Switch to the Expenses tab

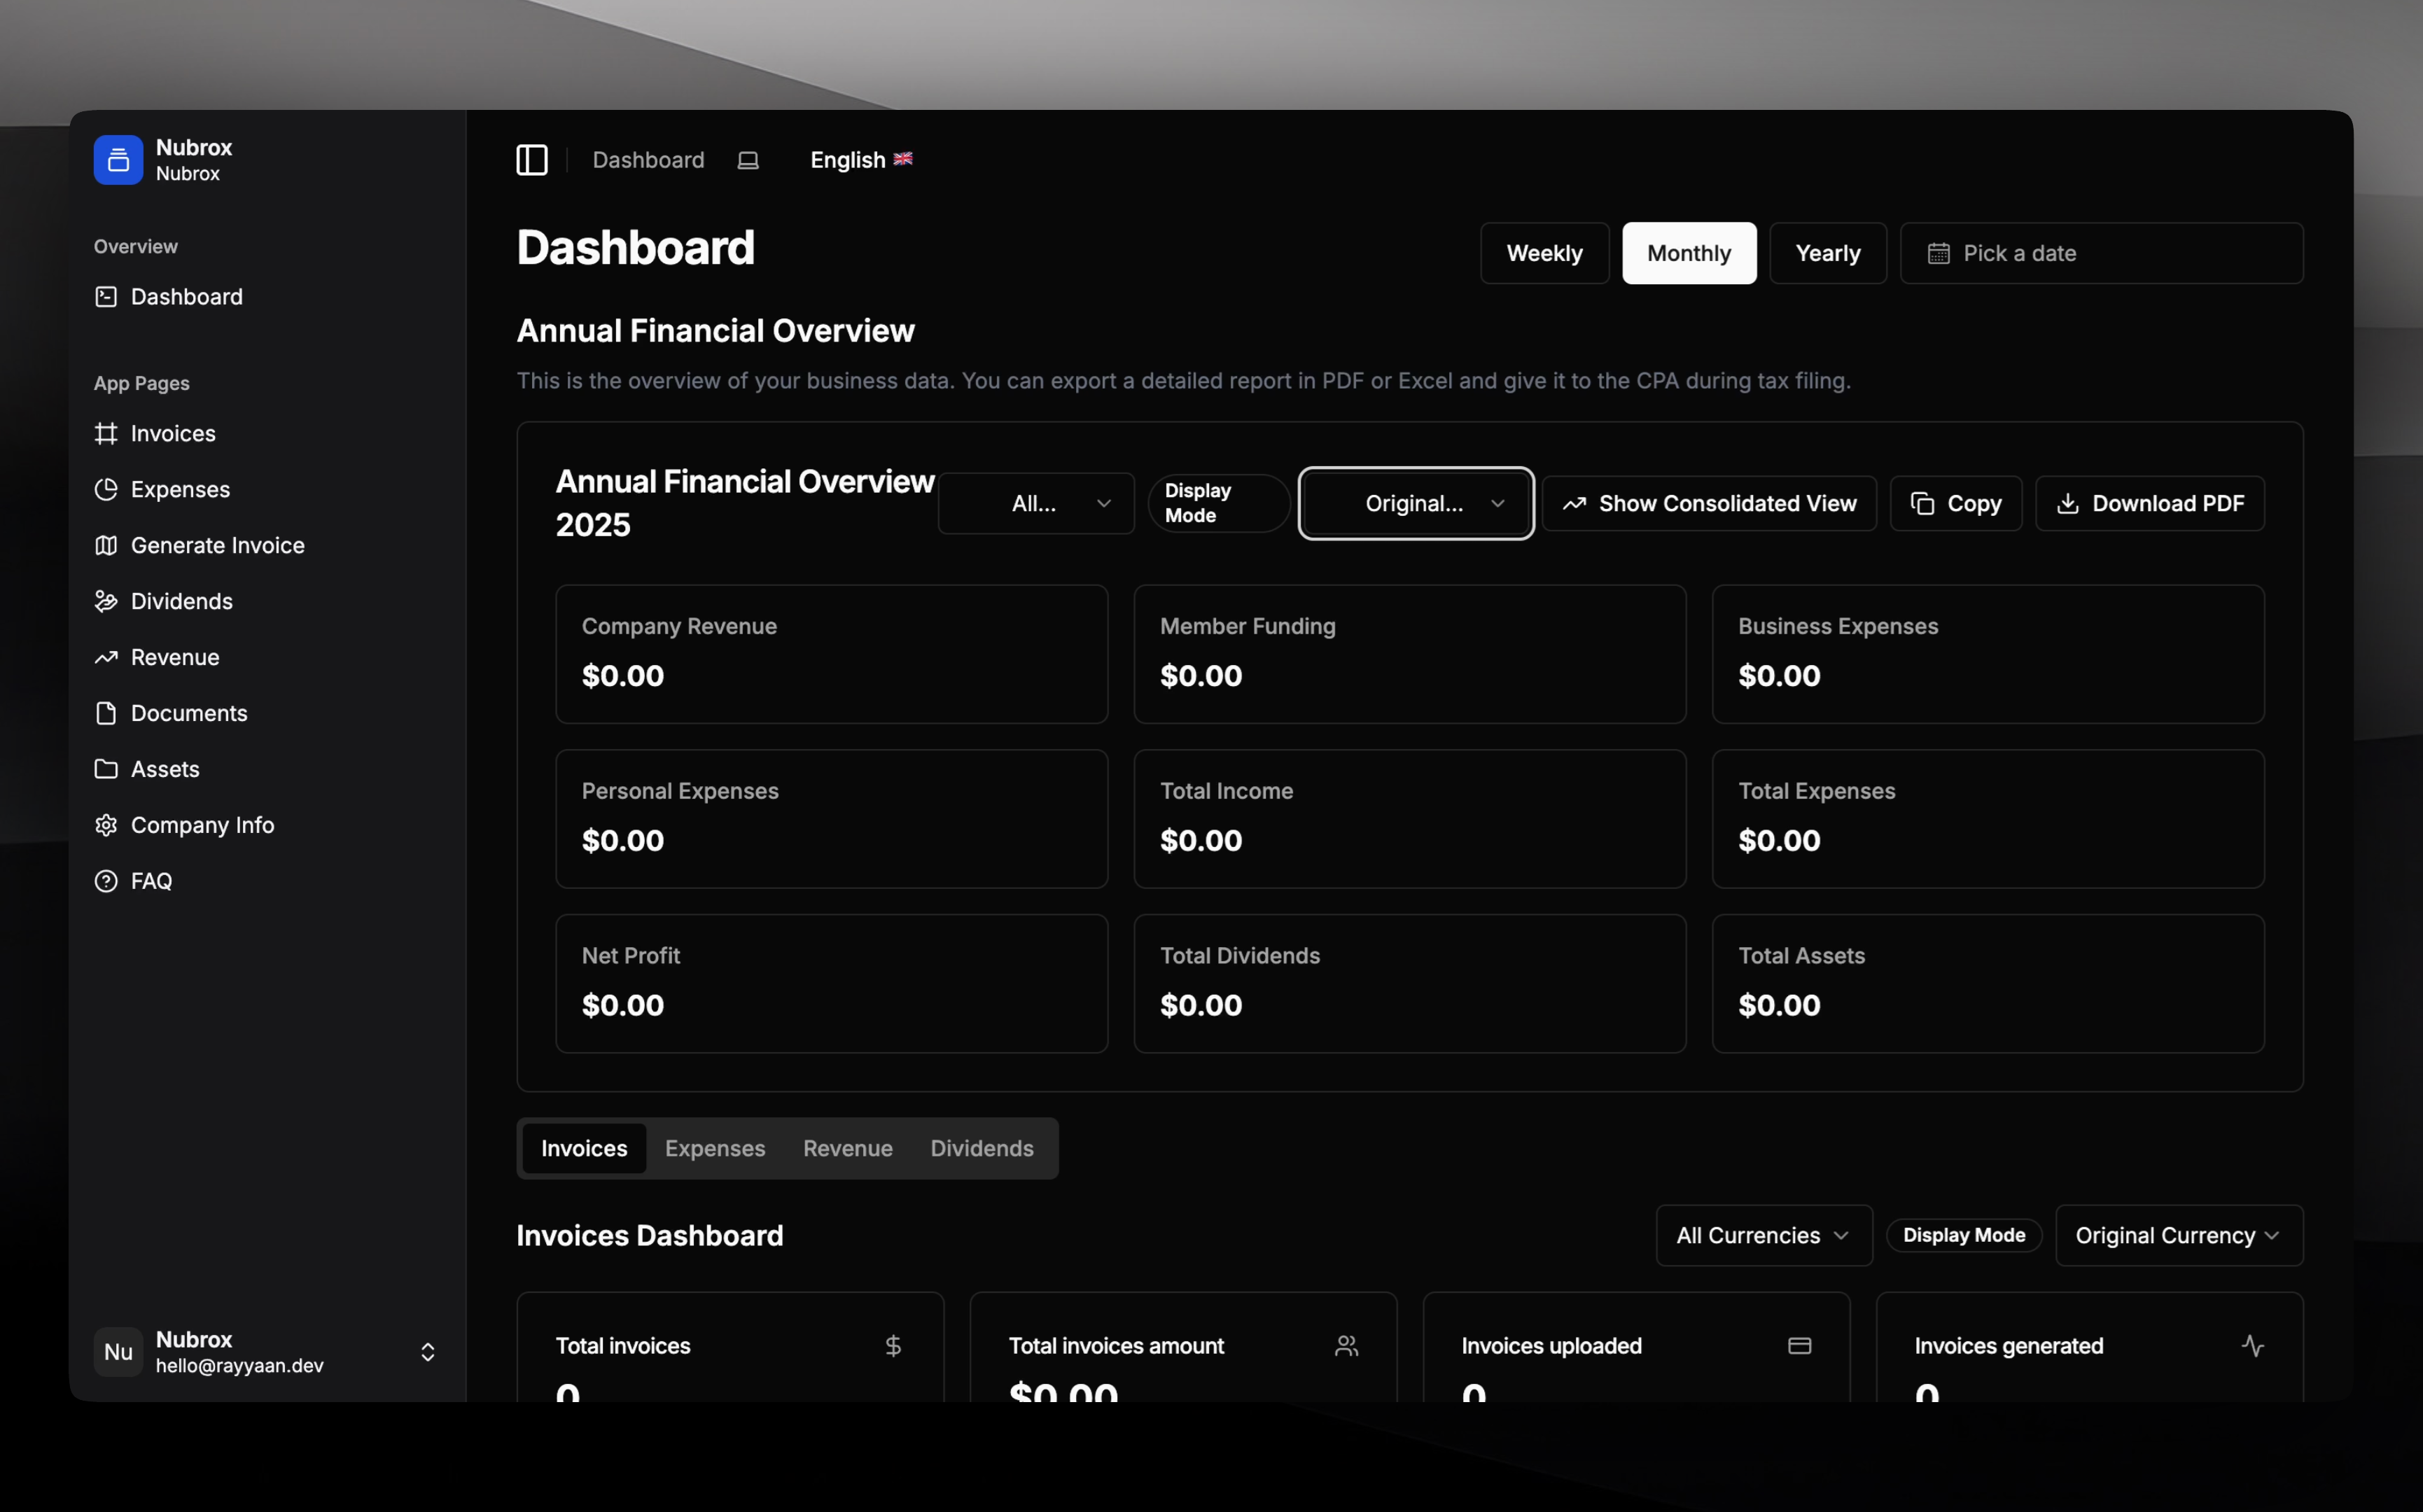tap(715, 1148)
